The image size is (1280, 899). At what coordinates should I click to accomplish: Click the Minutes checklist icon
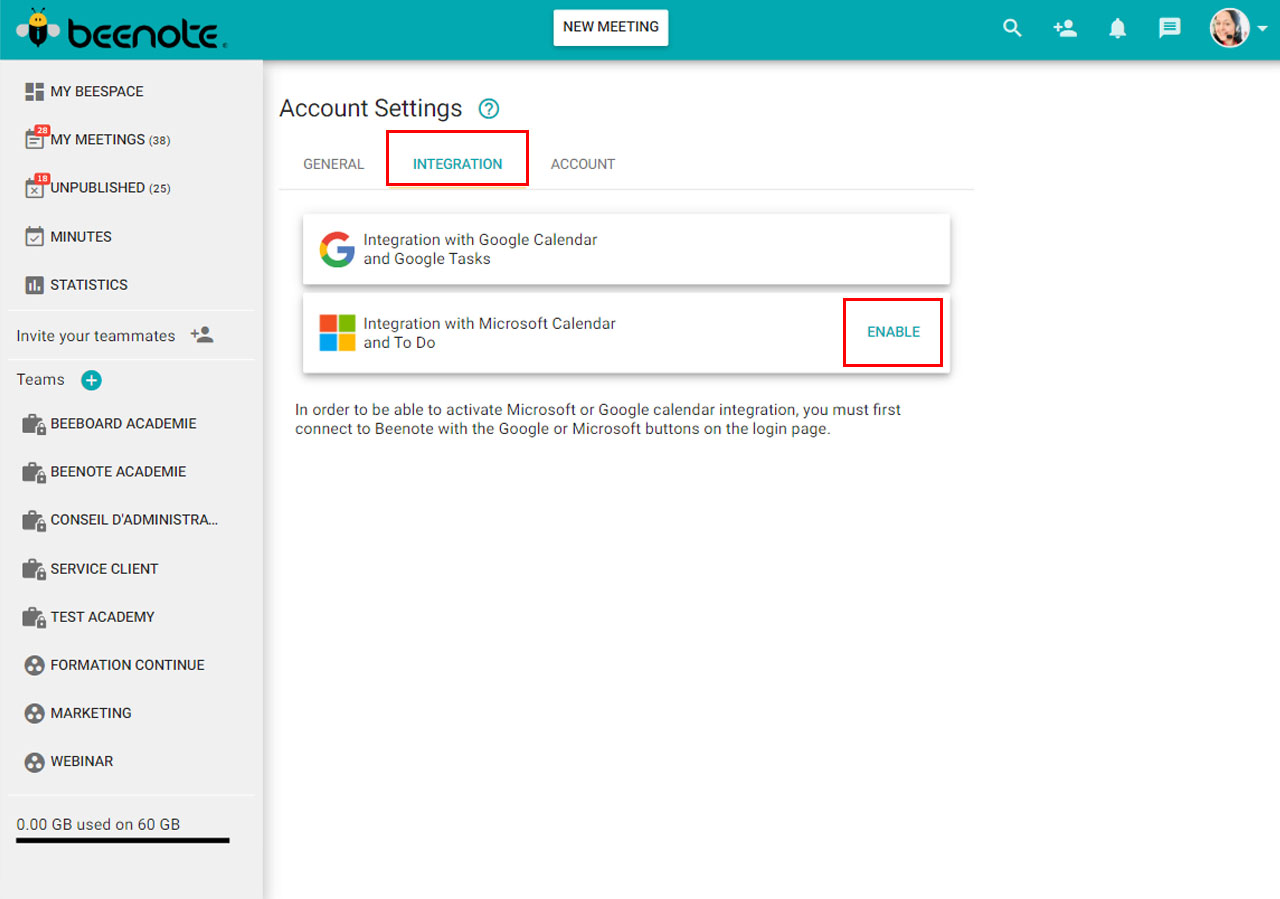pos(34,236)
